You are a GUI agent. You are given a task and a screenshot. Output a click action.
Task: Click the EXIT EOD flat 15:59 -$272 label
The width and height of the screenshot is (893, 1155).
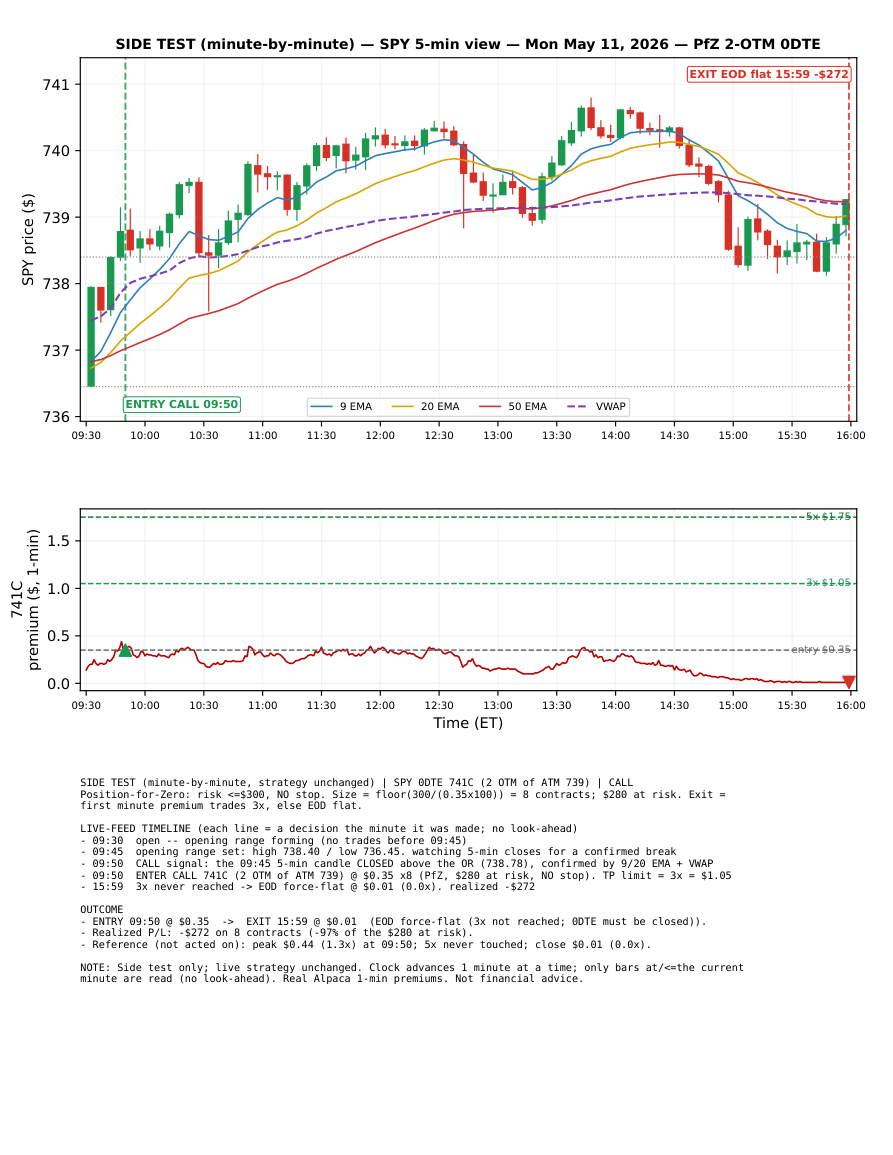tap(769, 74)
